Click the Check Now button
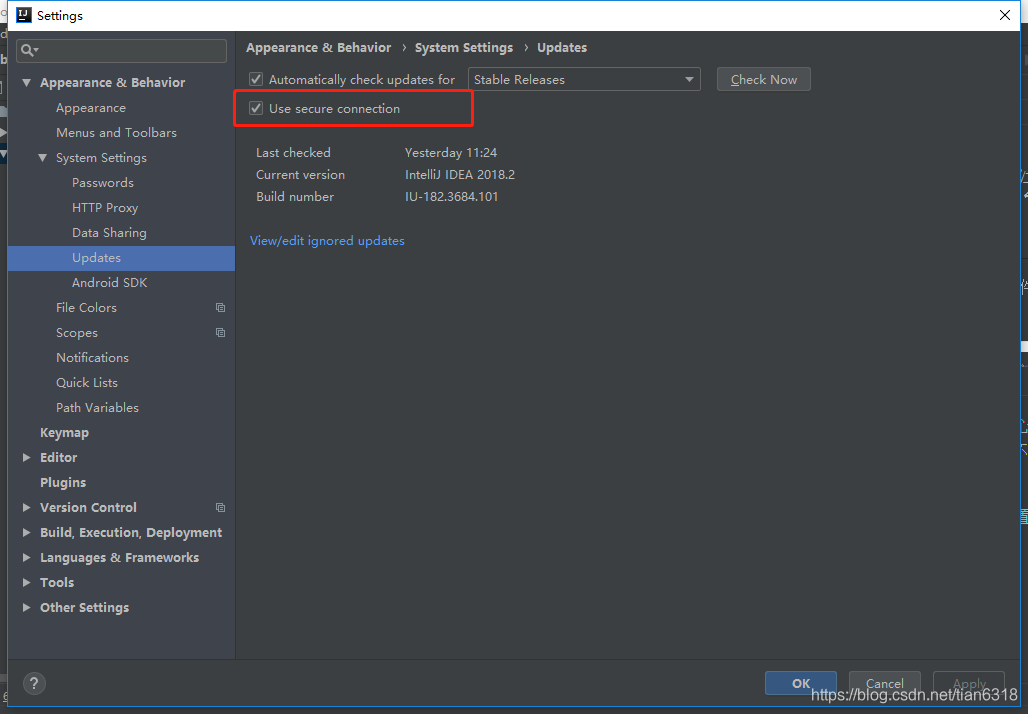This screenshot has width=1028, height=714. point(763,79)
